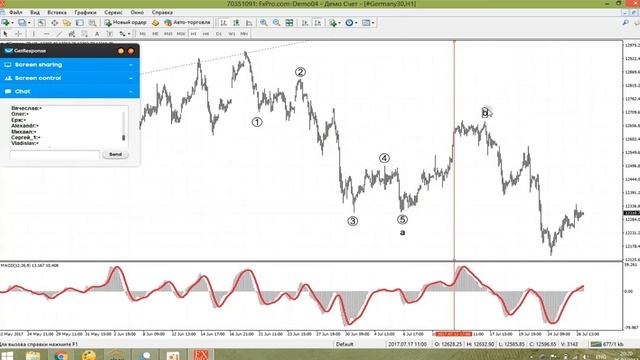Open the Indicators list icon
The image size is (640, 360).
pos(333,23)
